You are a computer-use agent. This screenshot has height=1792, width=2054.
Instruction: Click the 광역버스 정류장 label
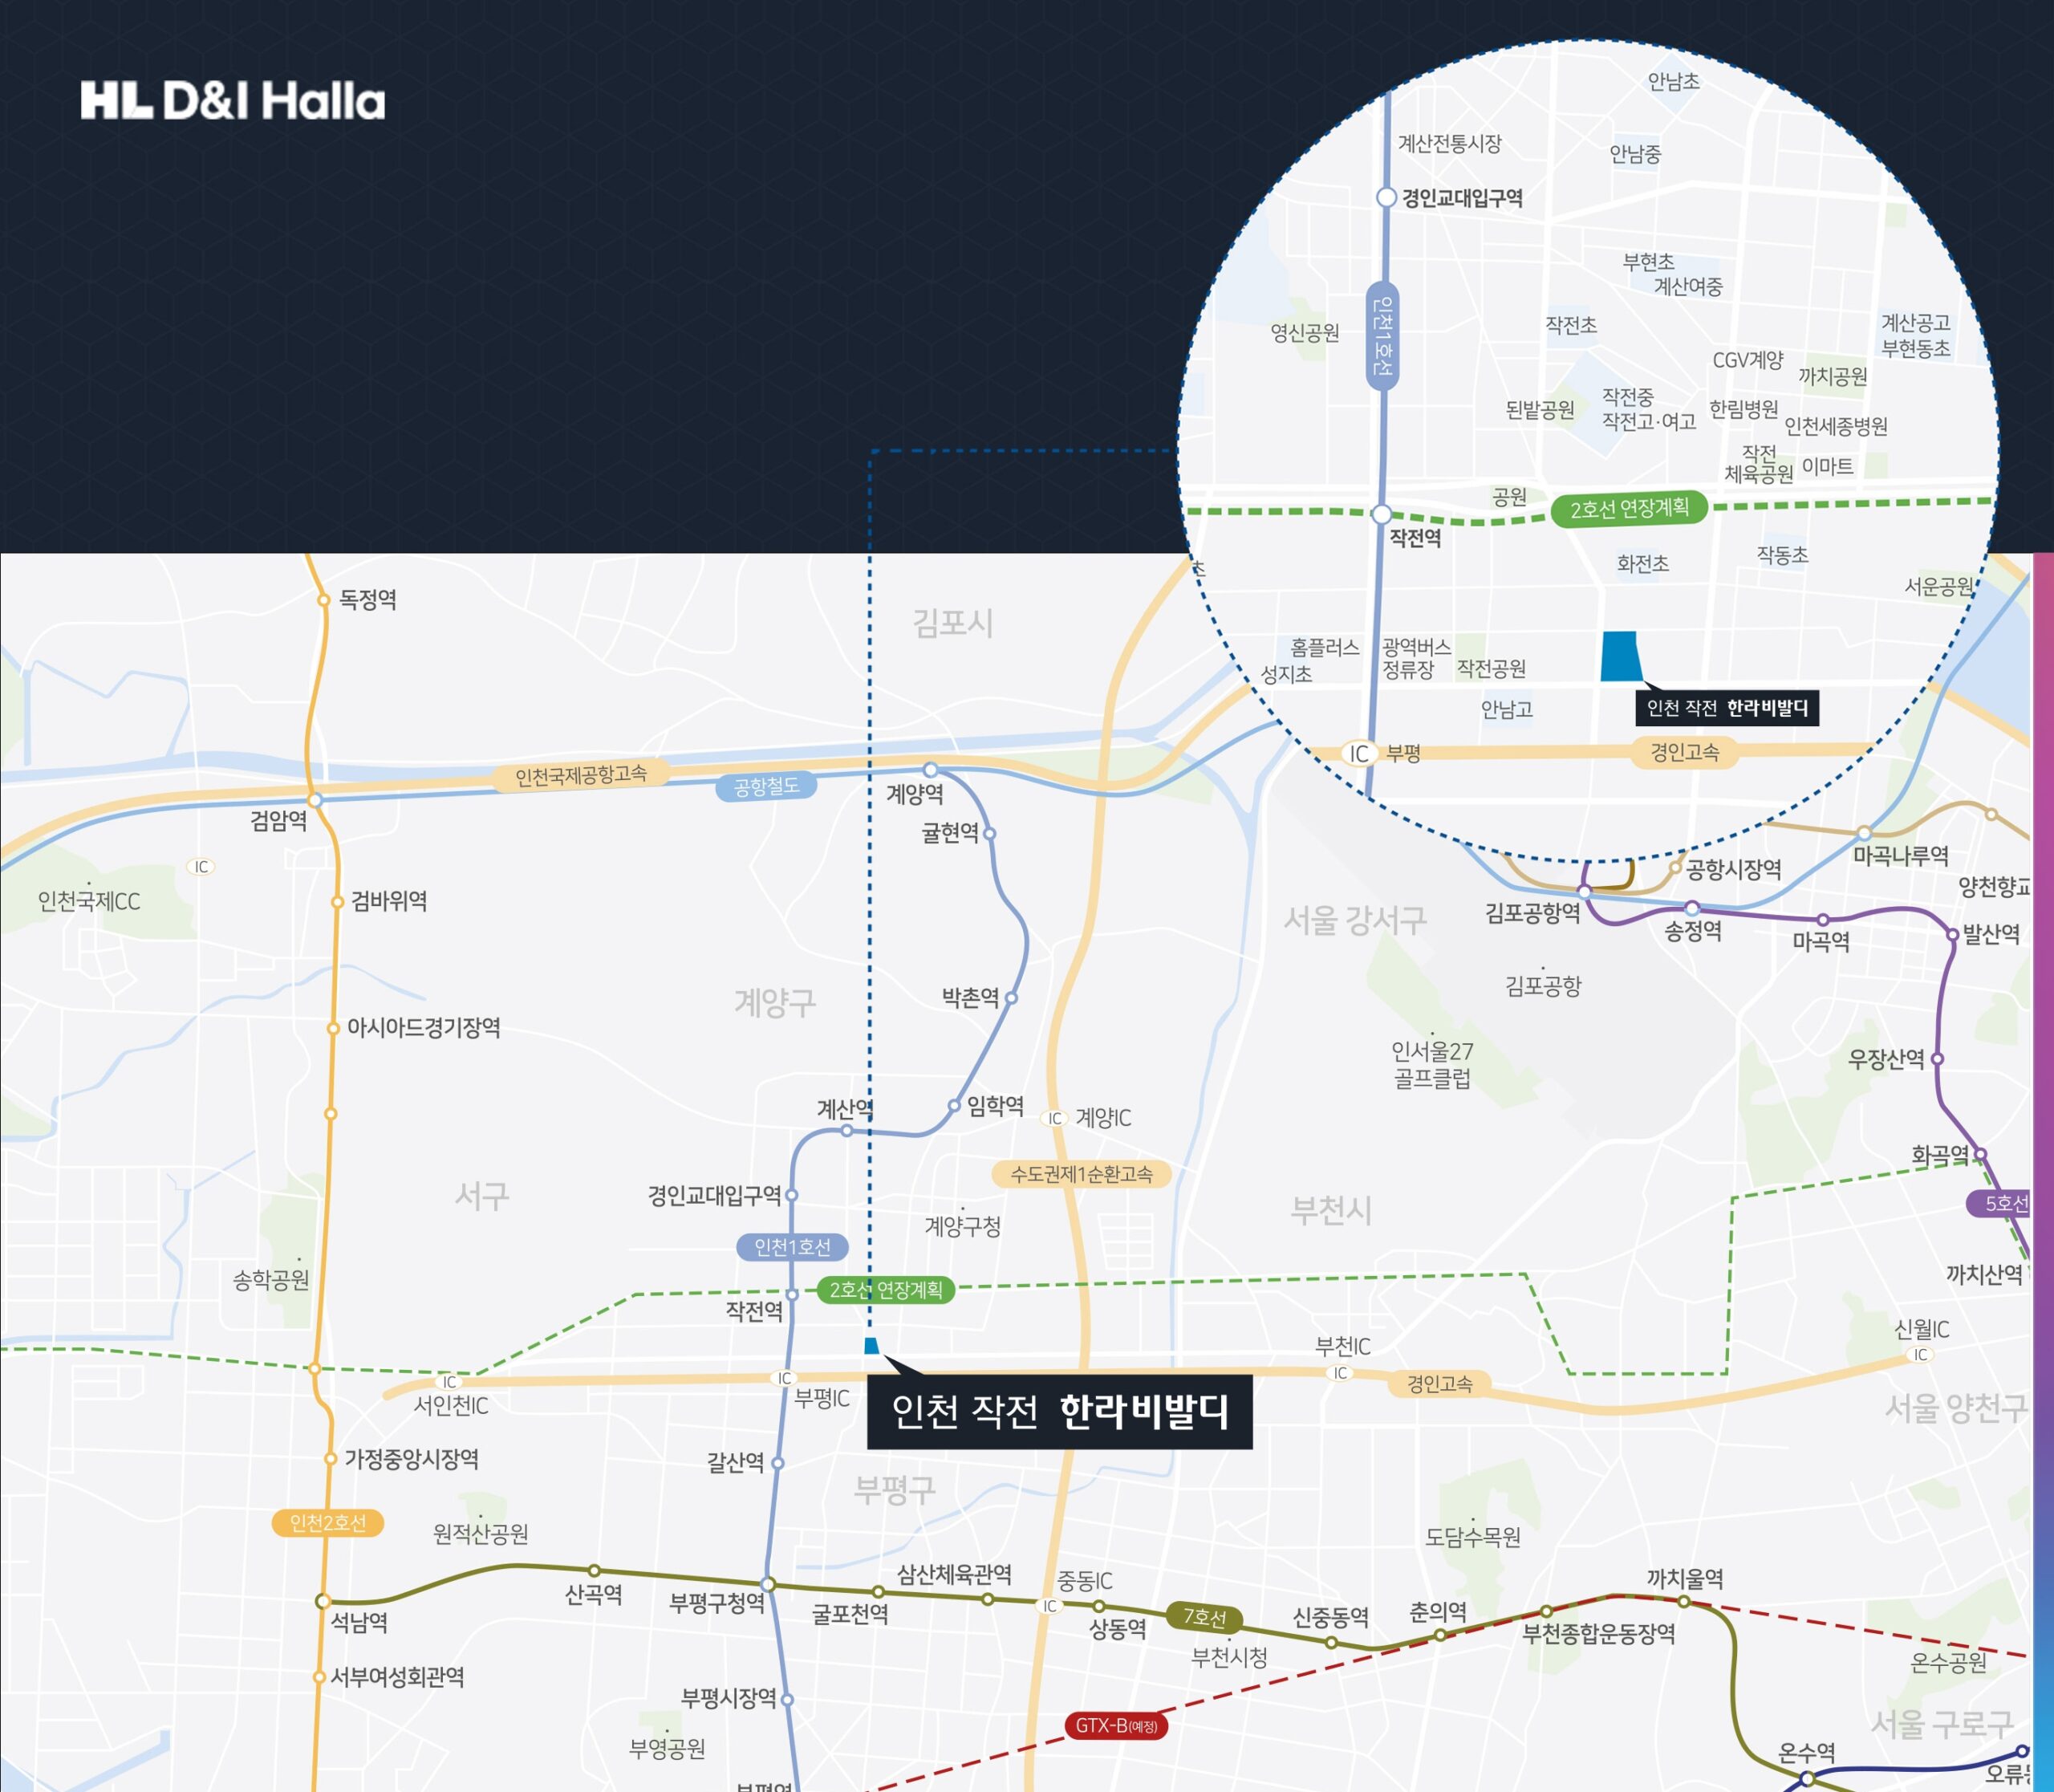tap(1416, 658)
